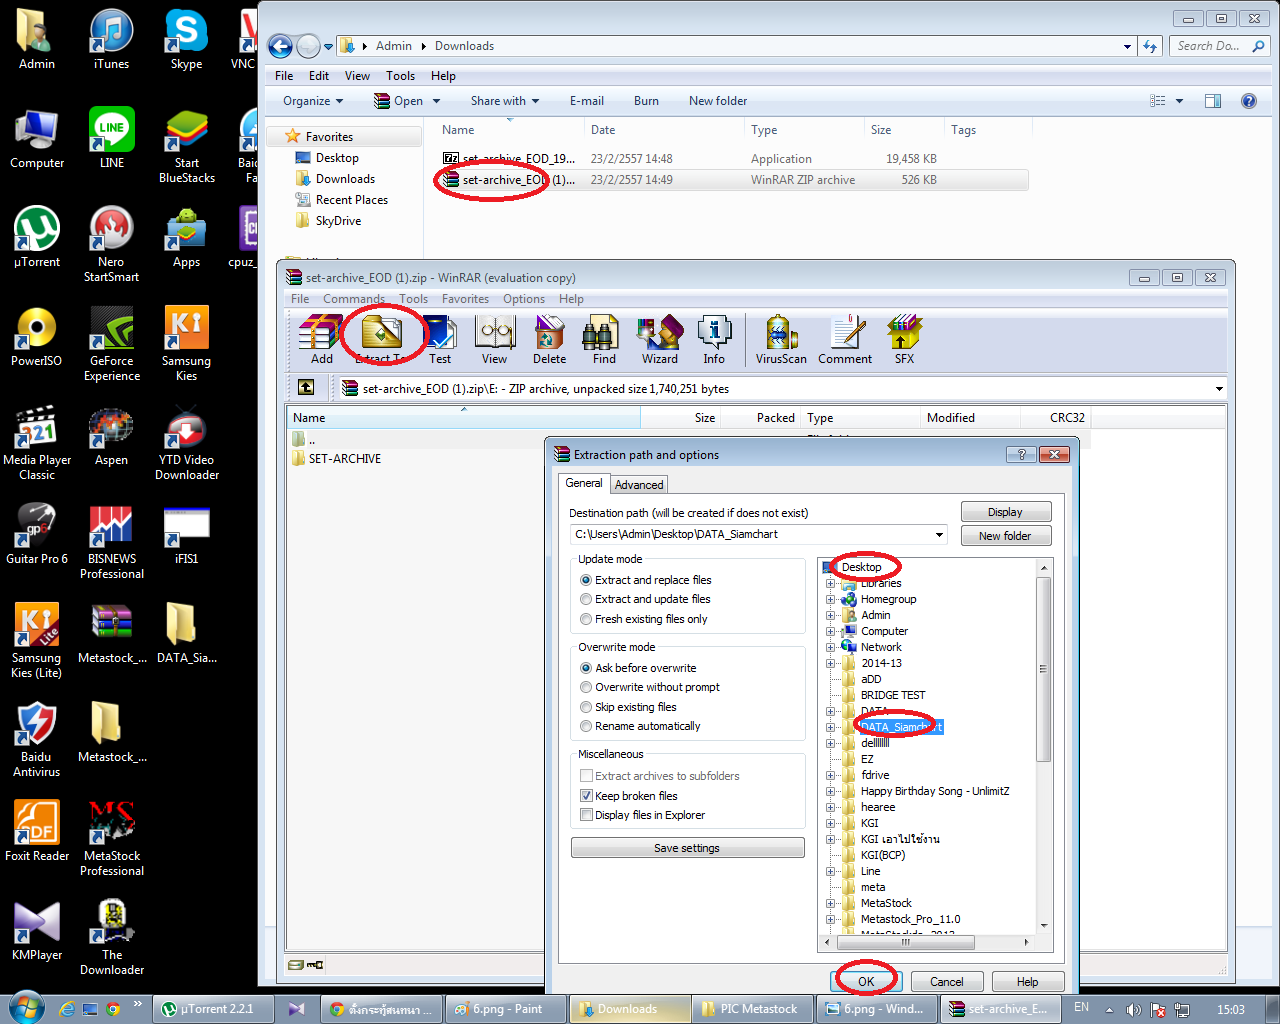Select Start BlueStacks desktop shortcut
This screenshot has height=1024, width=1280.
[x=187, y=146]
